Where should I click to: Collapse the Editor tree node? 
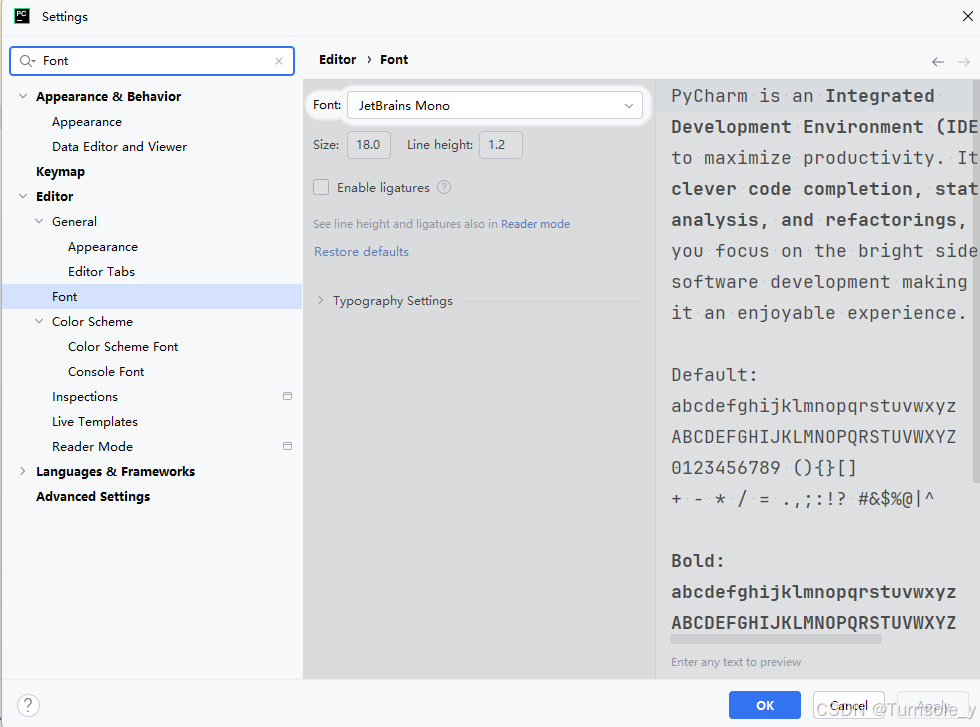pos(23,196)
